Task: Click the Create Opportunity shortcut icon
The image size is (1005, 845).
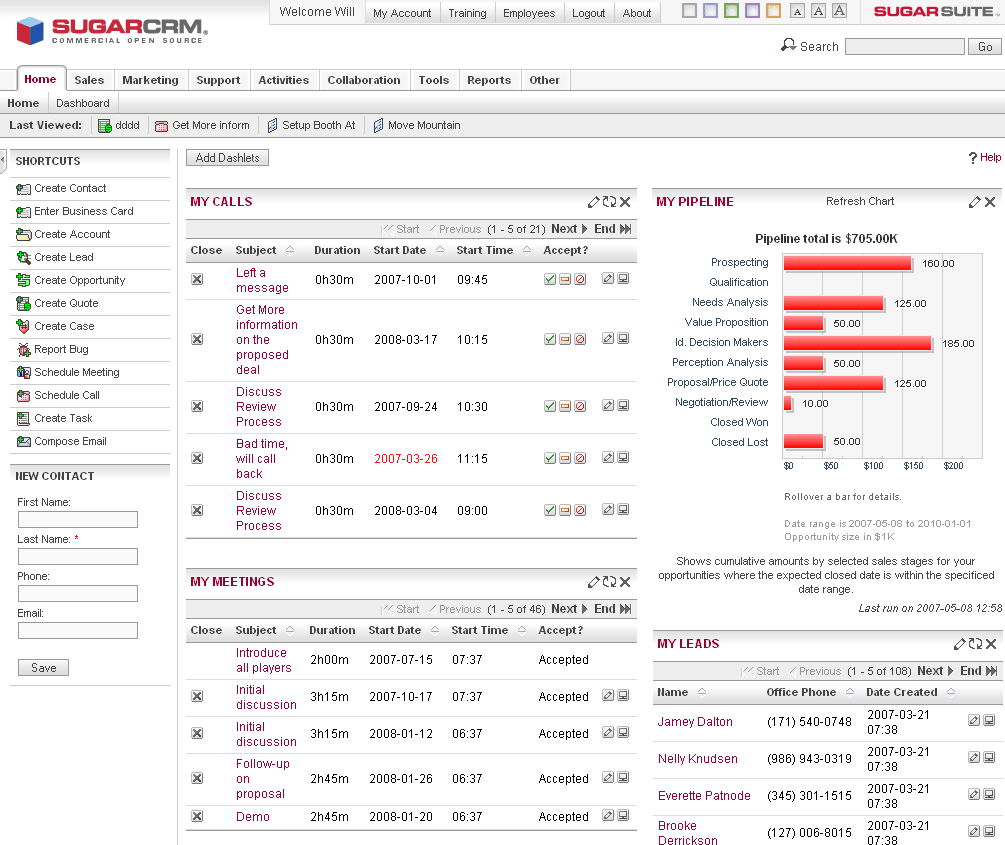Action: pos(24,281)
